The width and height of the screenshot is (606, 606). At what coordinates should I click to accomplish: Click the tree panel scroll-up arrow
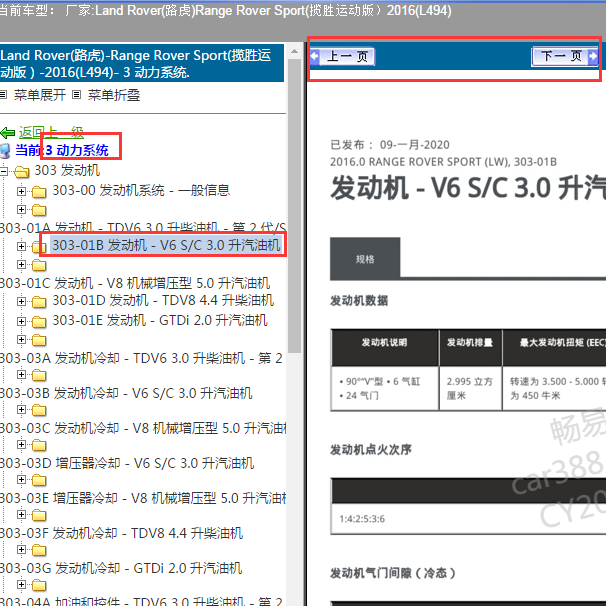click(x=294, y=51)
